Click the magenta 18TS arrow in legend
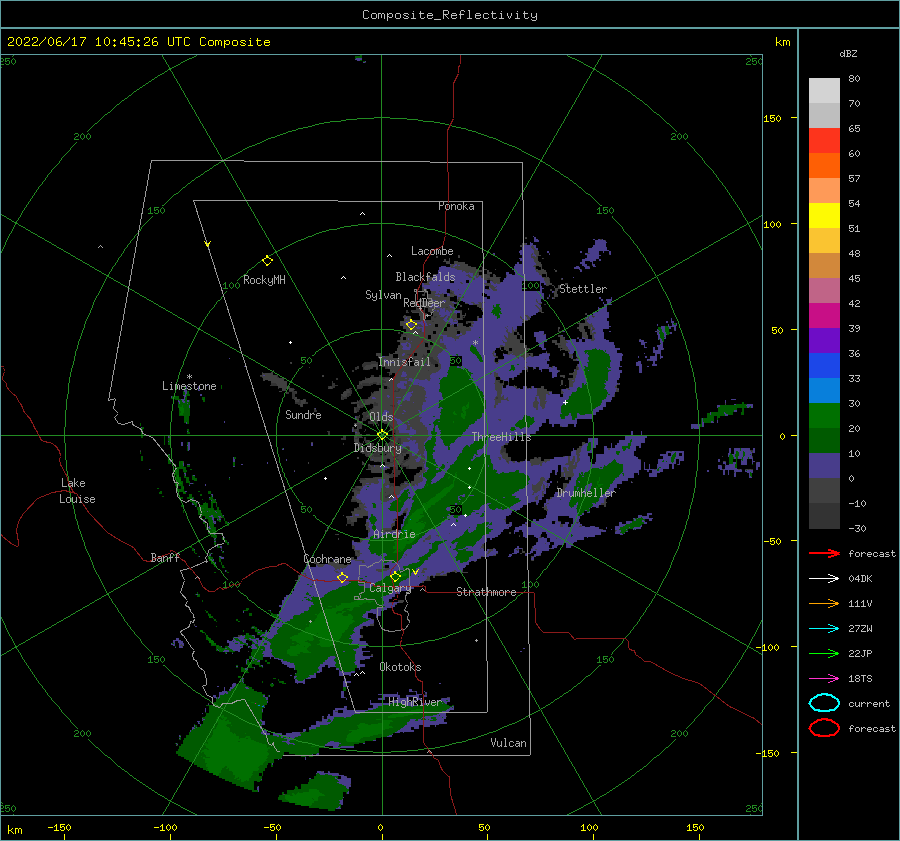Screen dimensions: 900x841 point(824,679)
